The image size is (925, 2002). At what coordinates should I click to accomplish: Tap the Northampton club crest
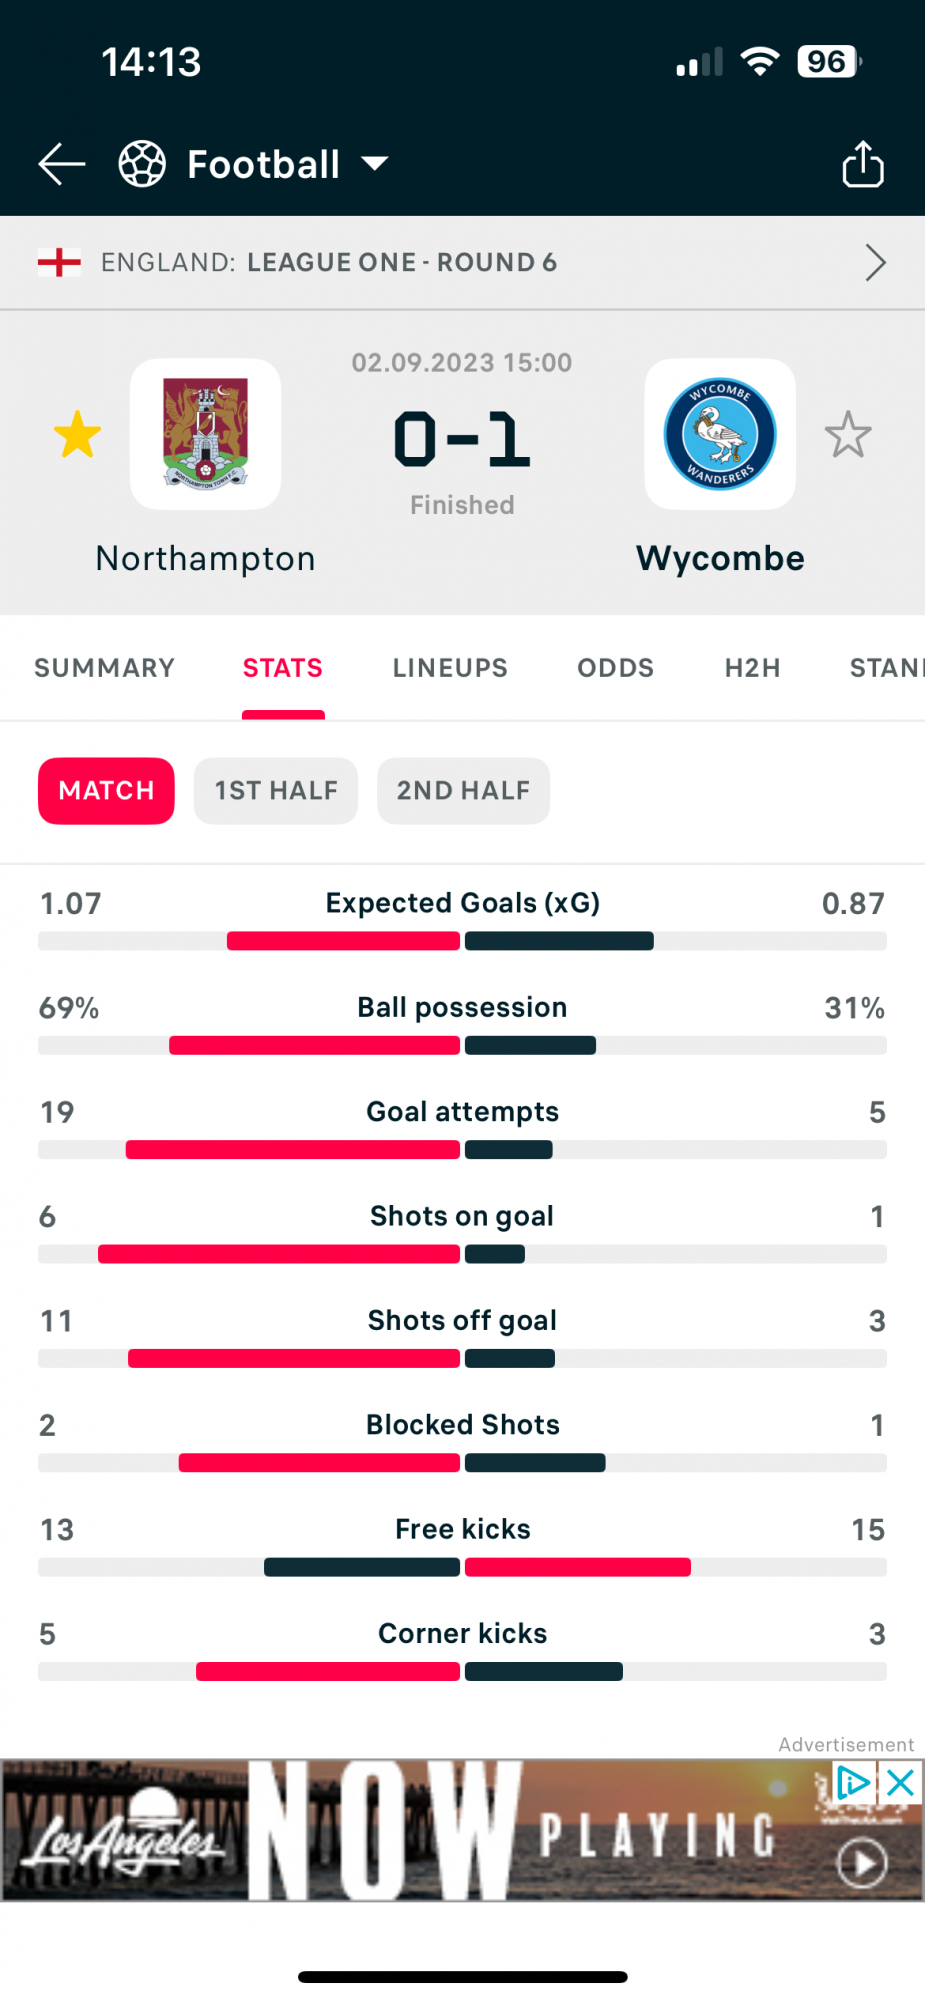[x=206, y=434]
